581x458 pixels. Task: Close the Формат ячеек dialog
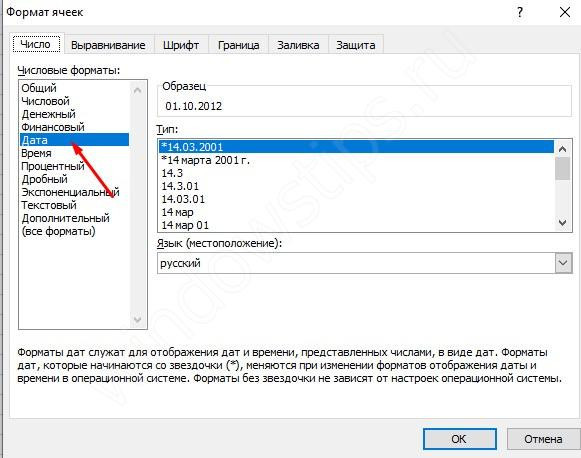[x=565, y=12]
